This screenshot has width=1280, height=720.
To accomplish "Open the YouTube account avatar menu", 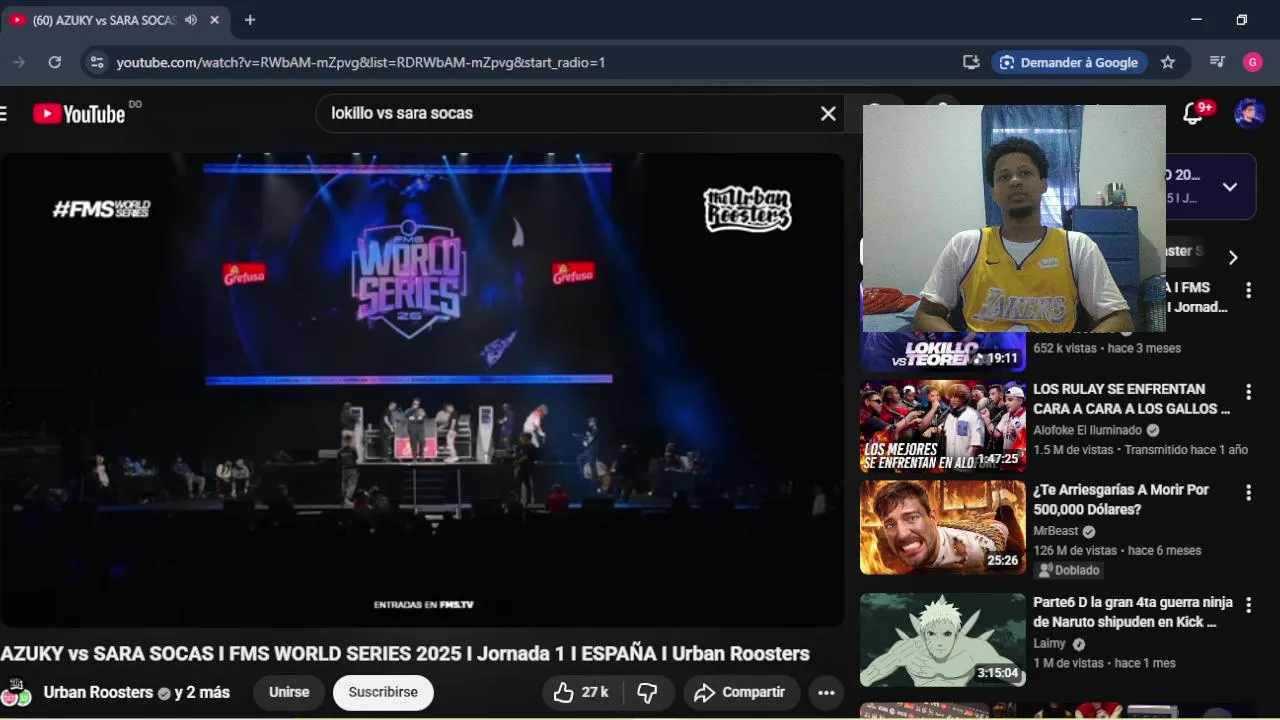I will click(x=1249, y=114).
